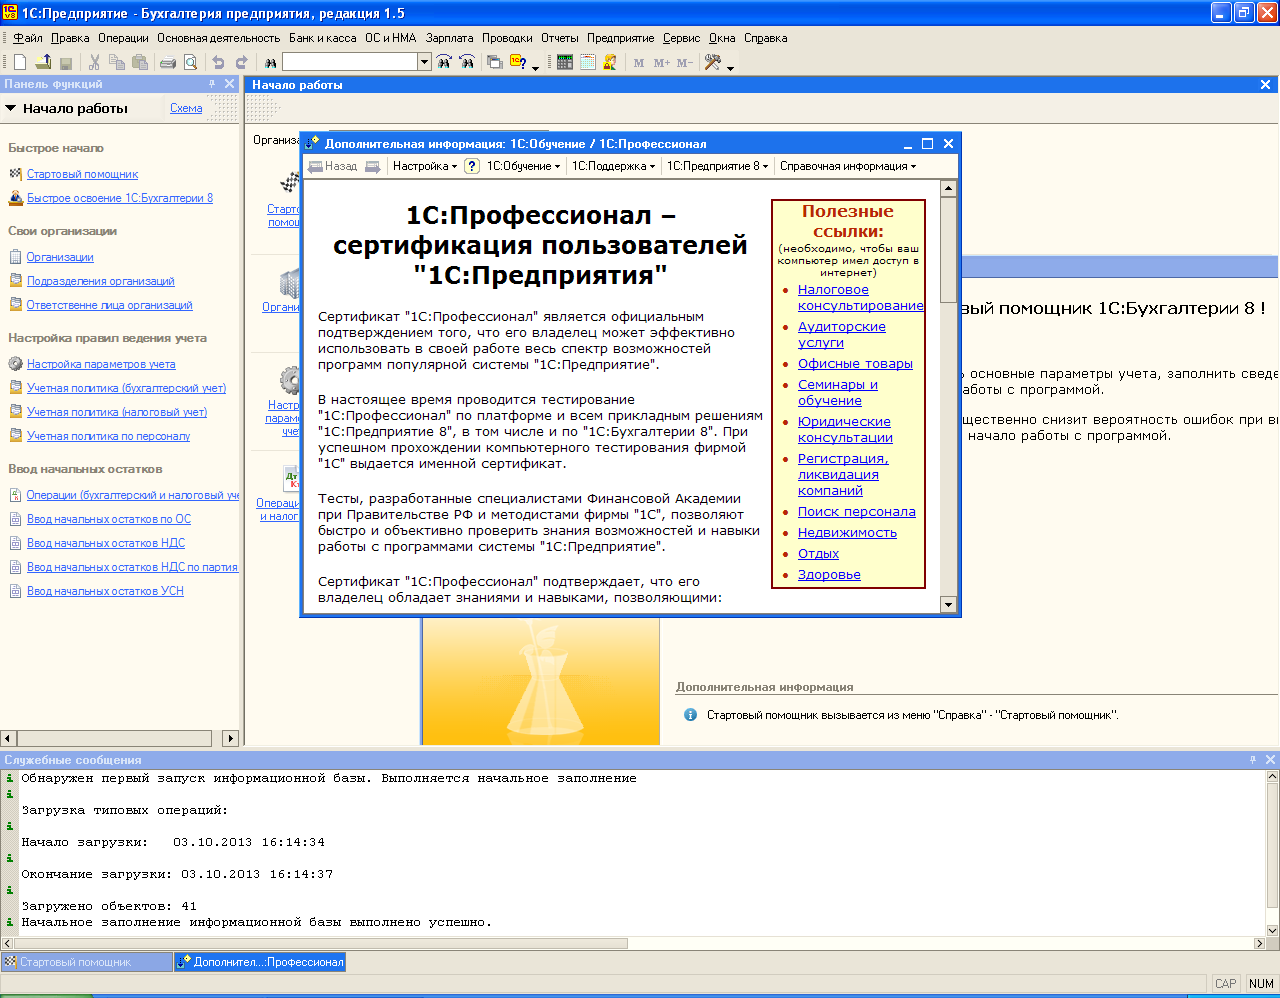This screenshot has width=1280, height=998.
Task: Click the tools hammer-wrench toolbar icon
Action: [x=713, y=62]
